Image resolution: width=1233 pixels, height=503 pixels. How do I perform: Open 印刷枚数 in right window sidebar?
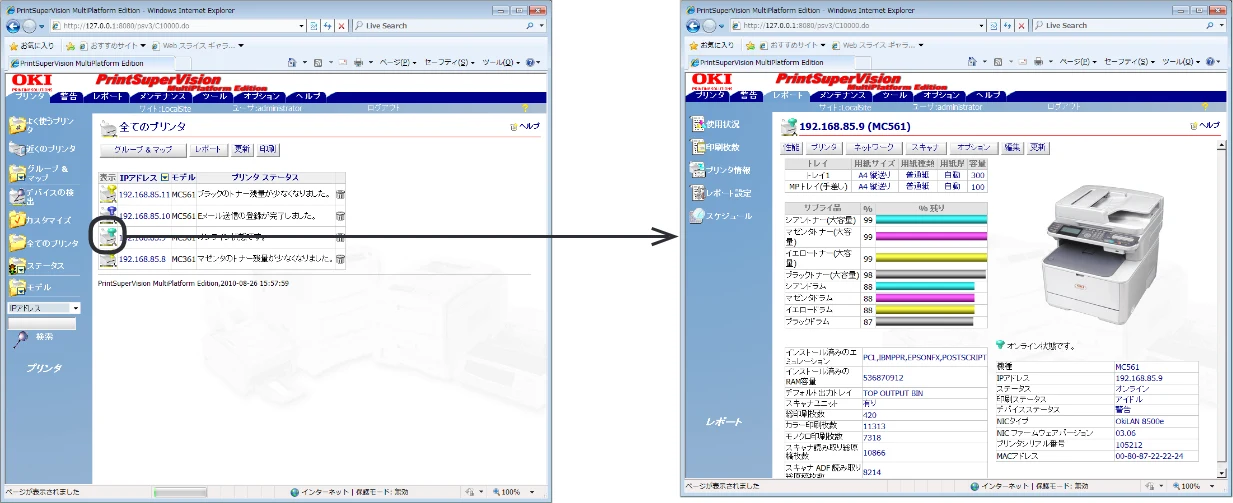tap(715, 147)
